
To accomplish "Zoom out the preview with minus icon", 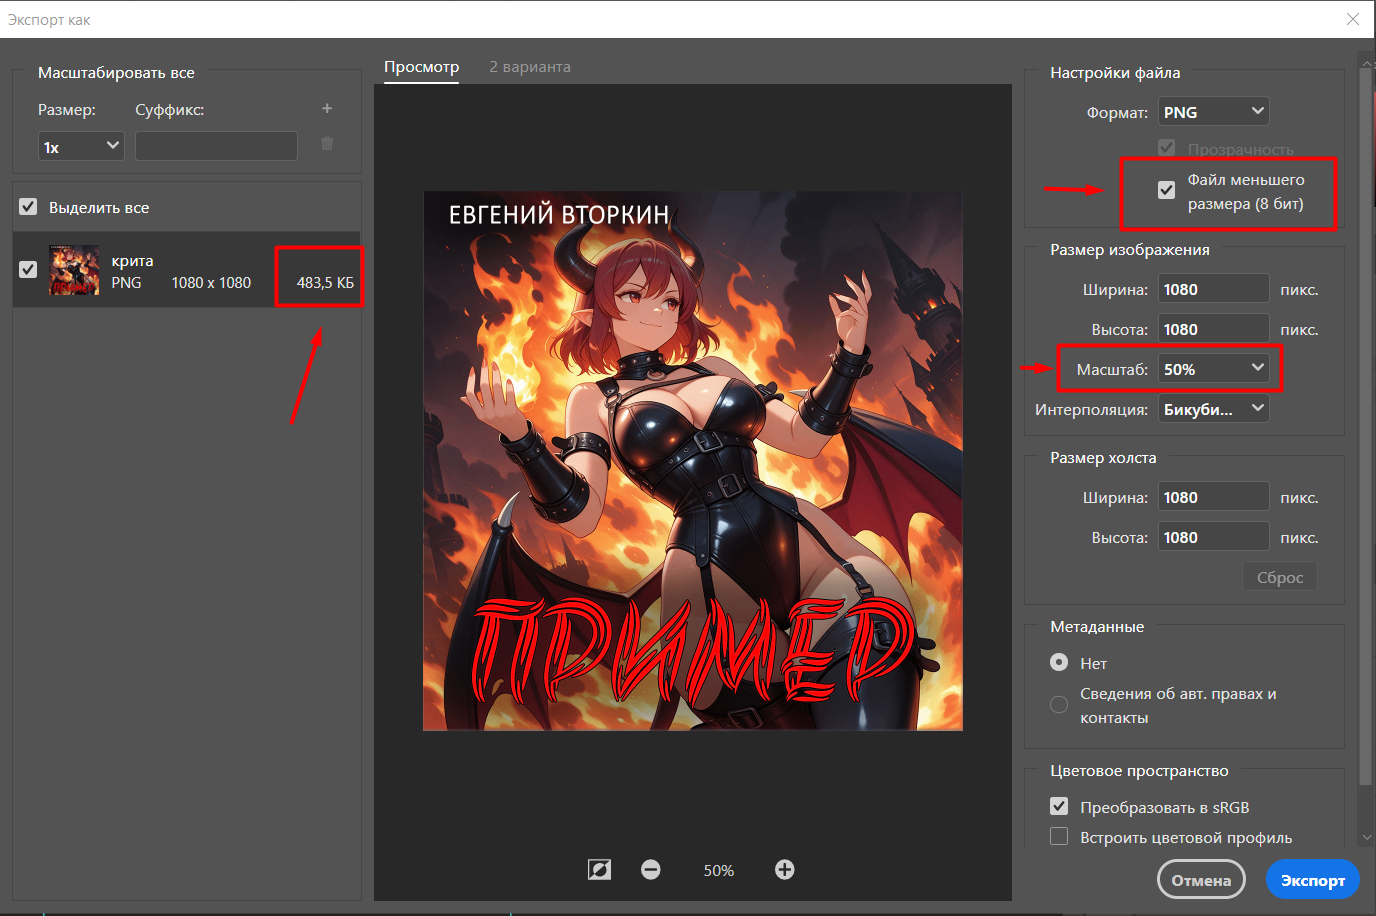I will pos(651,870).
